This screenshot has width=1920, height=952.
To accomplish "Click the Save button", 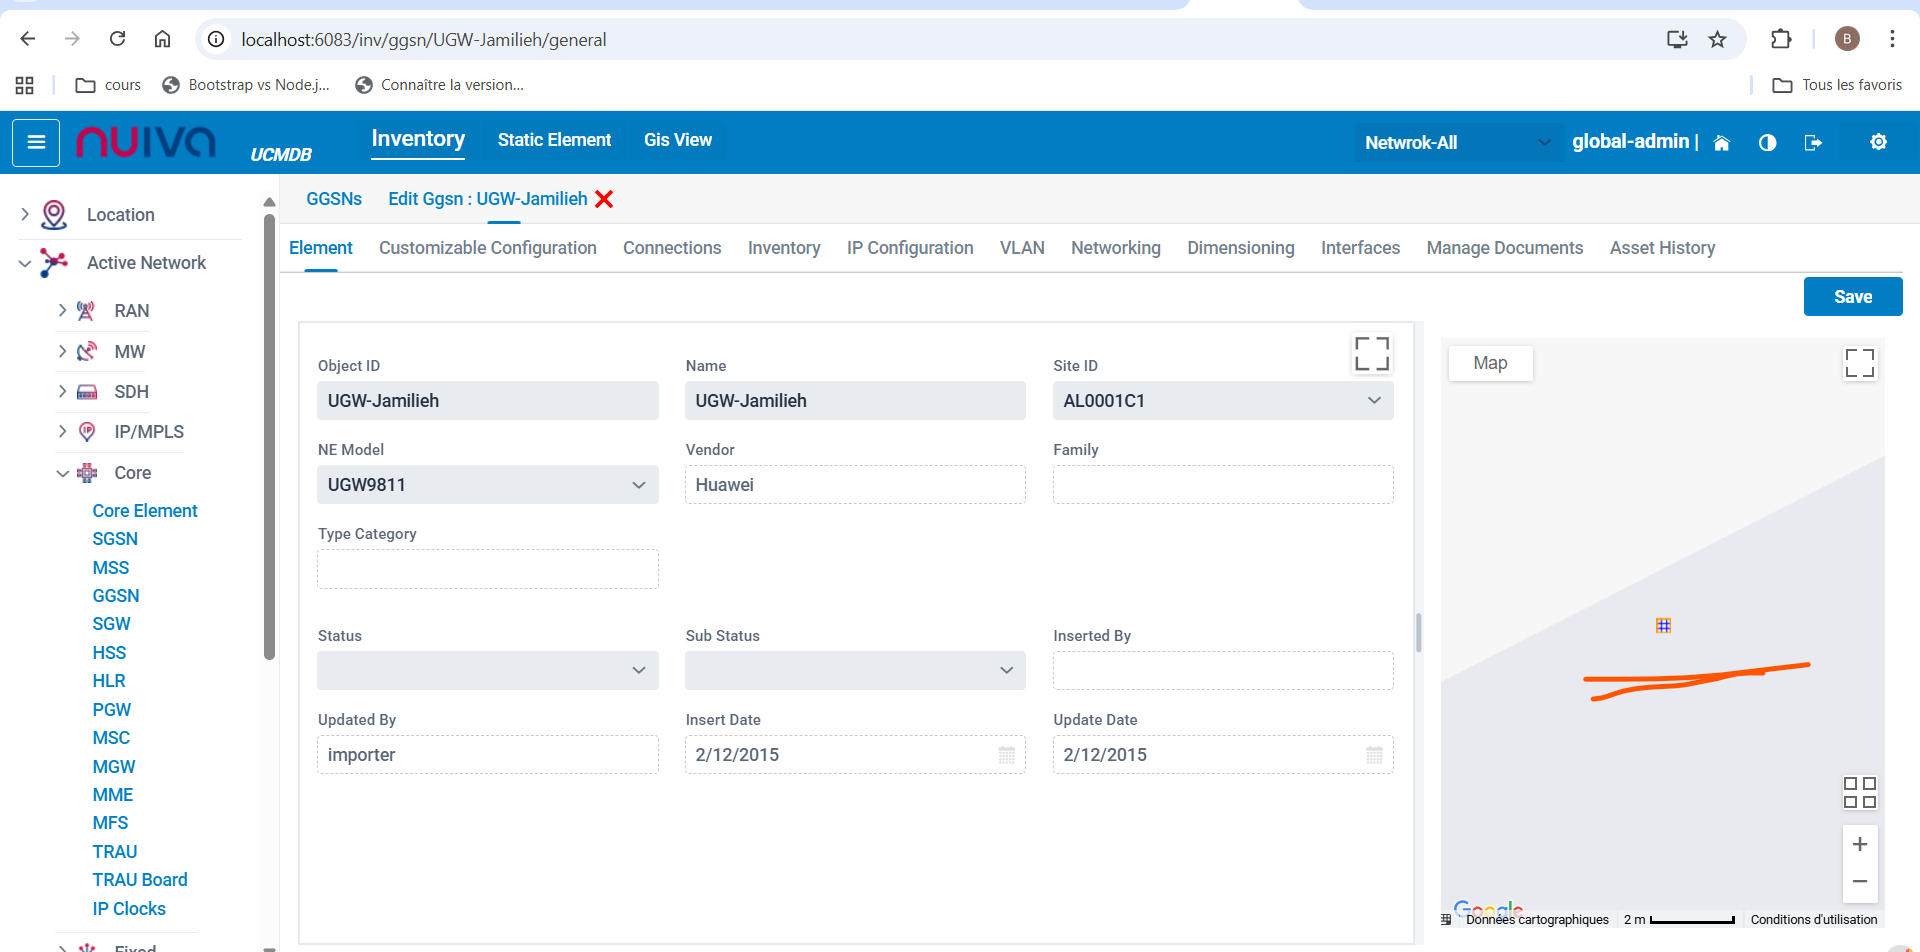I will coord(1852,297).
